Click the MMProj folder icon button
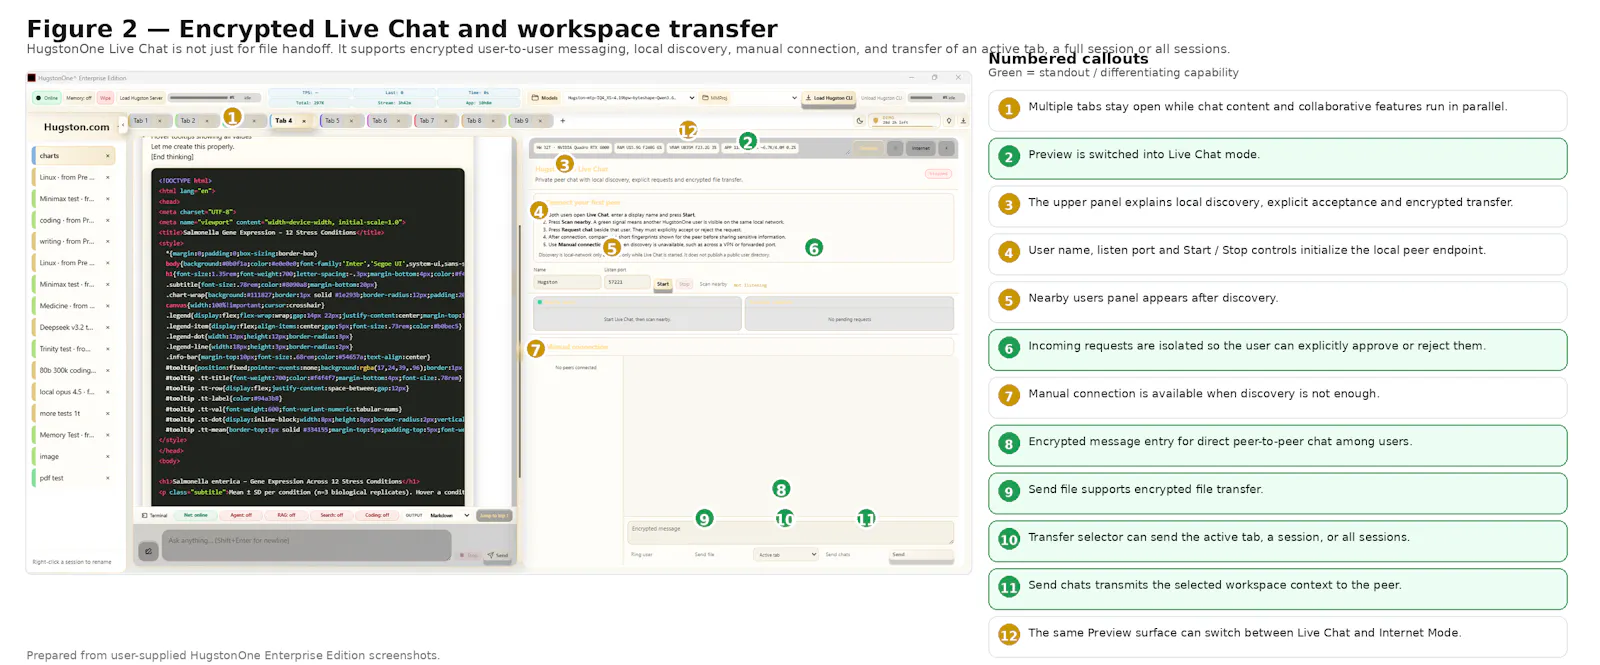 [x=715, y=98]
